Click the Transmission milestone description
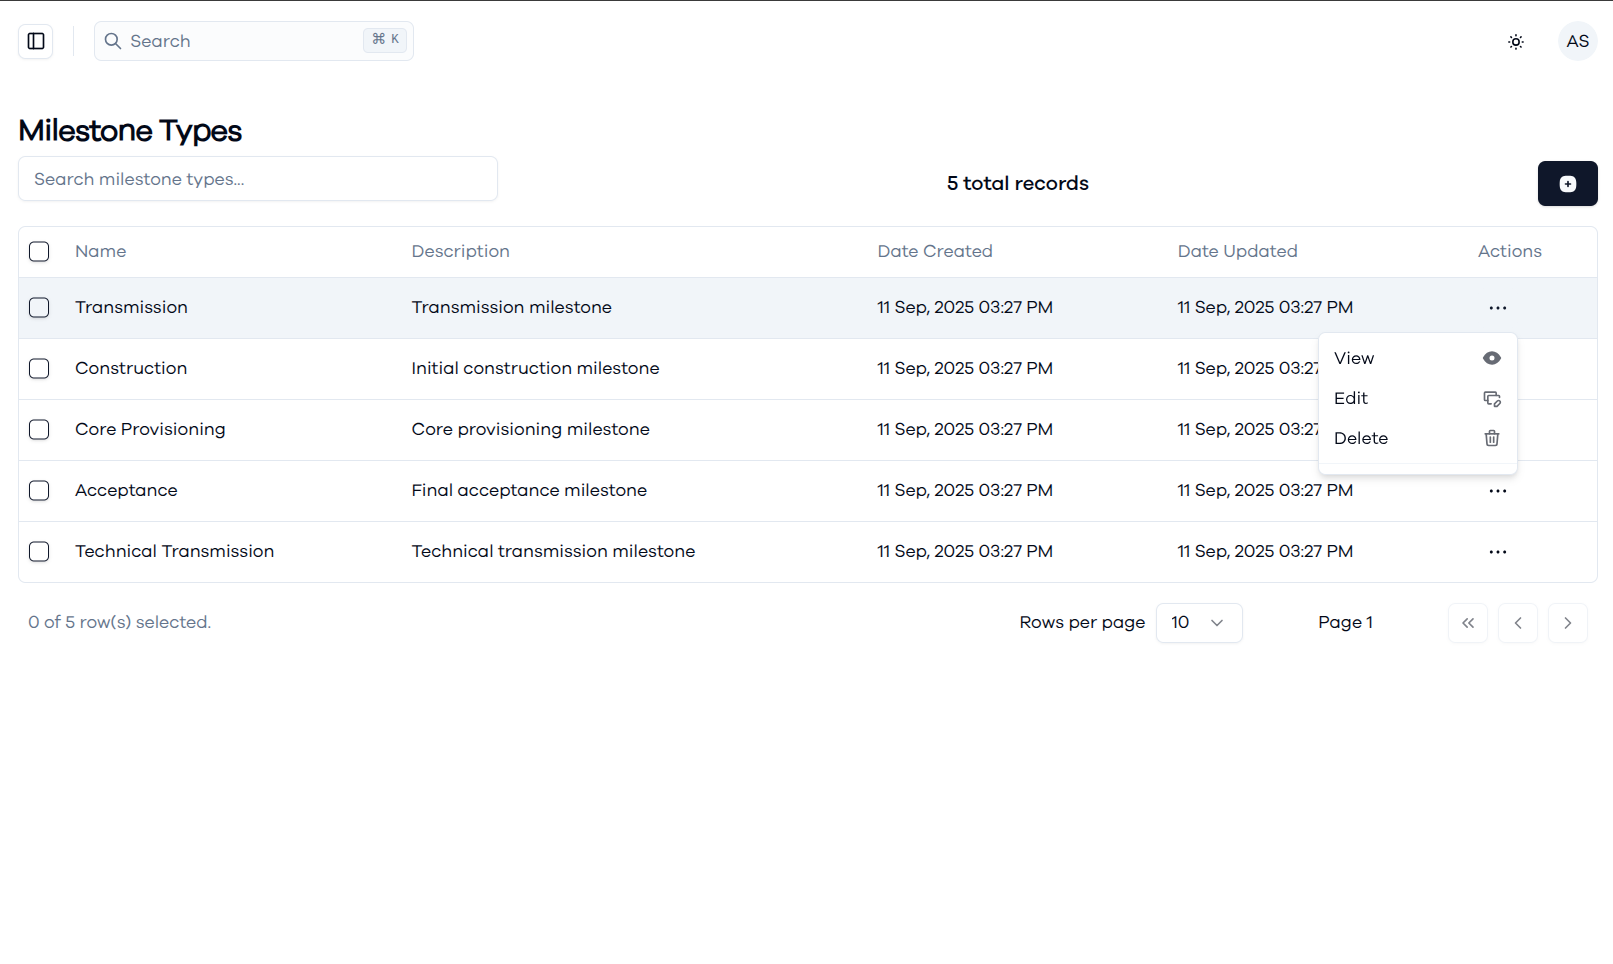 (x=511, y=308)
